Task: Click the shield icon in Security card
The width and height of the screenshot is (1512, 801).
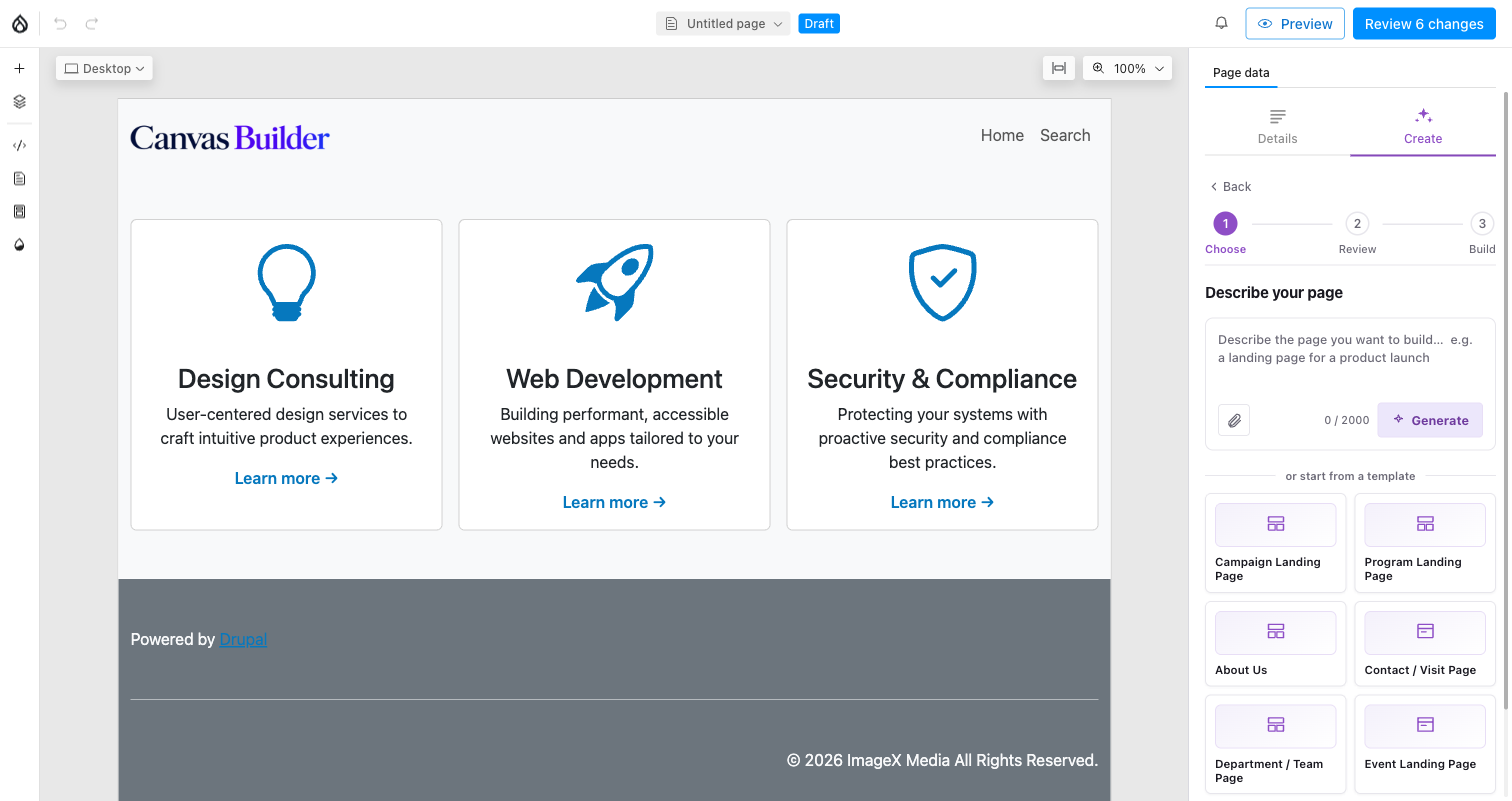Action: 942,283
